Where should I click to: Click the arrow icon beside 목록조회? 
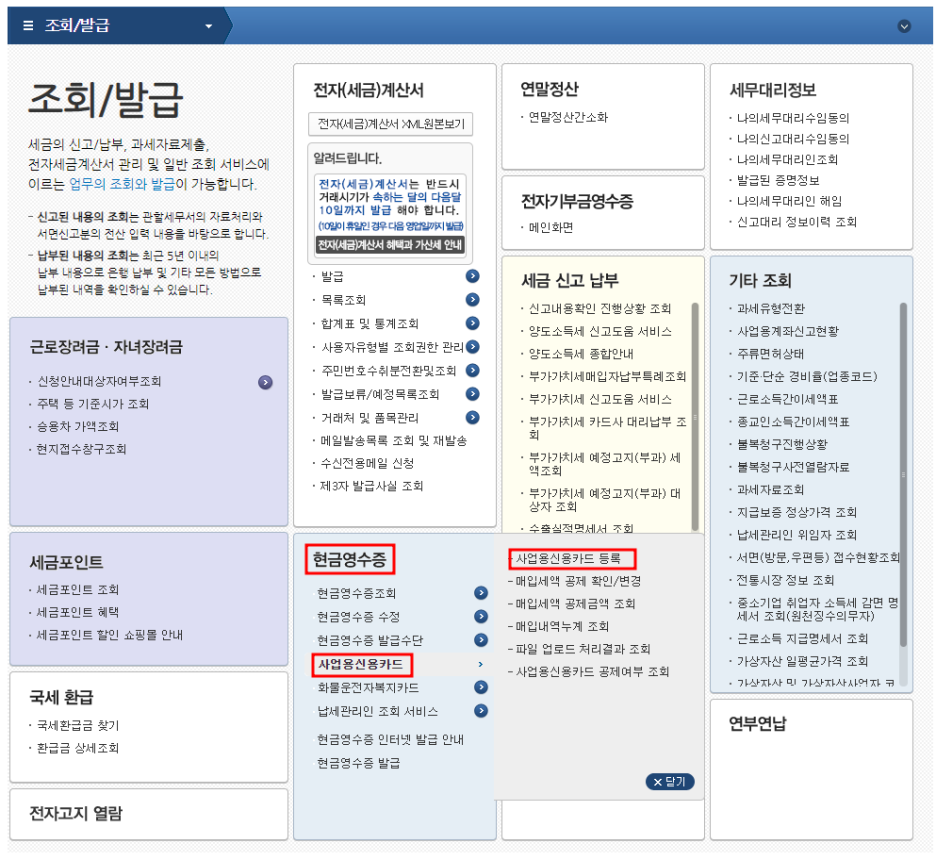[472, 300]
